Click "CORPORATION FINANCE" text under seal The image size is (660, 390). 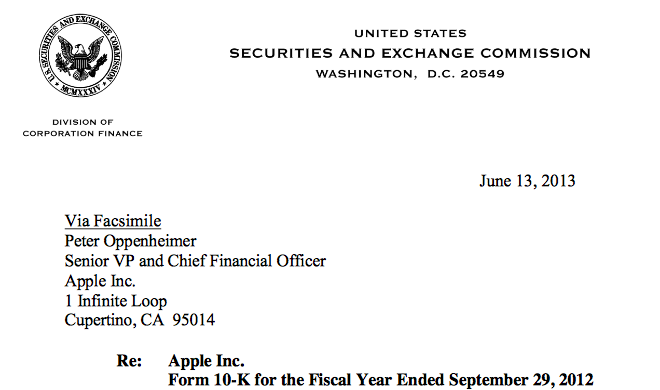point(82,133)
